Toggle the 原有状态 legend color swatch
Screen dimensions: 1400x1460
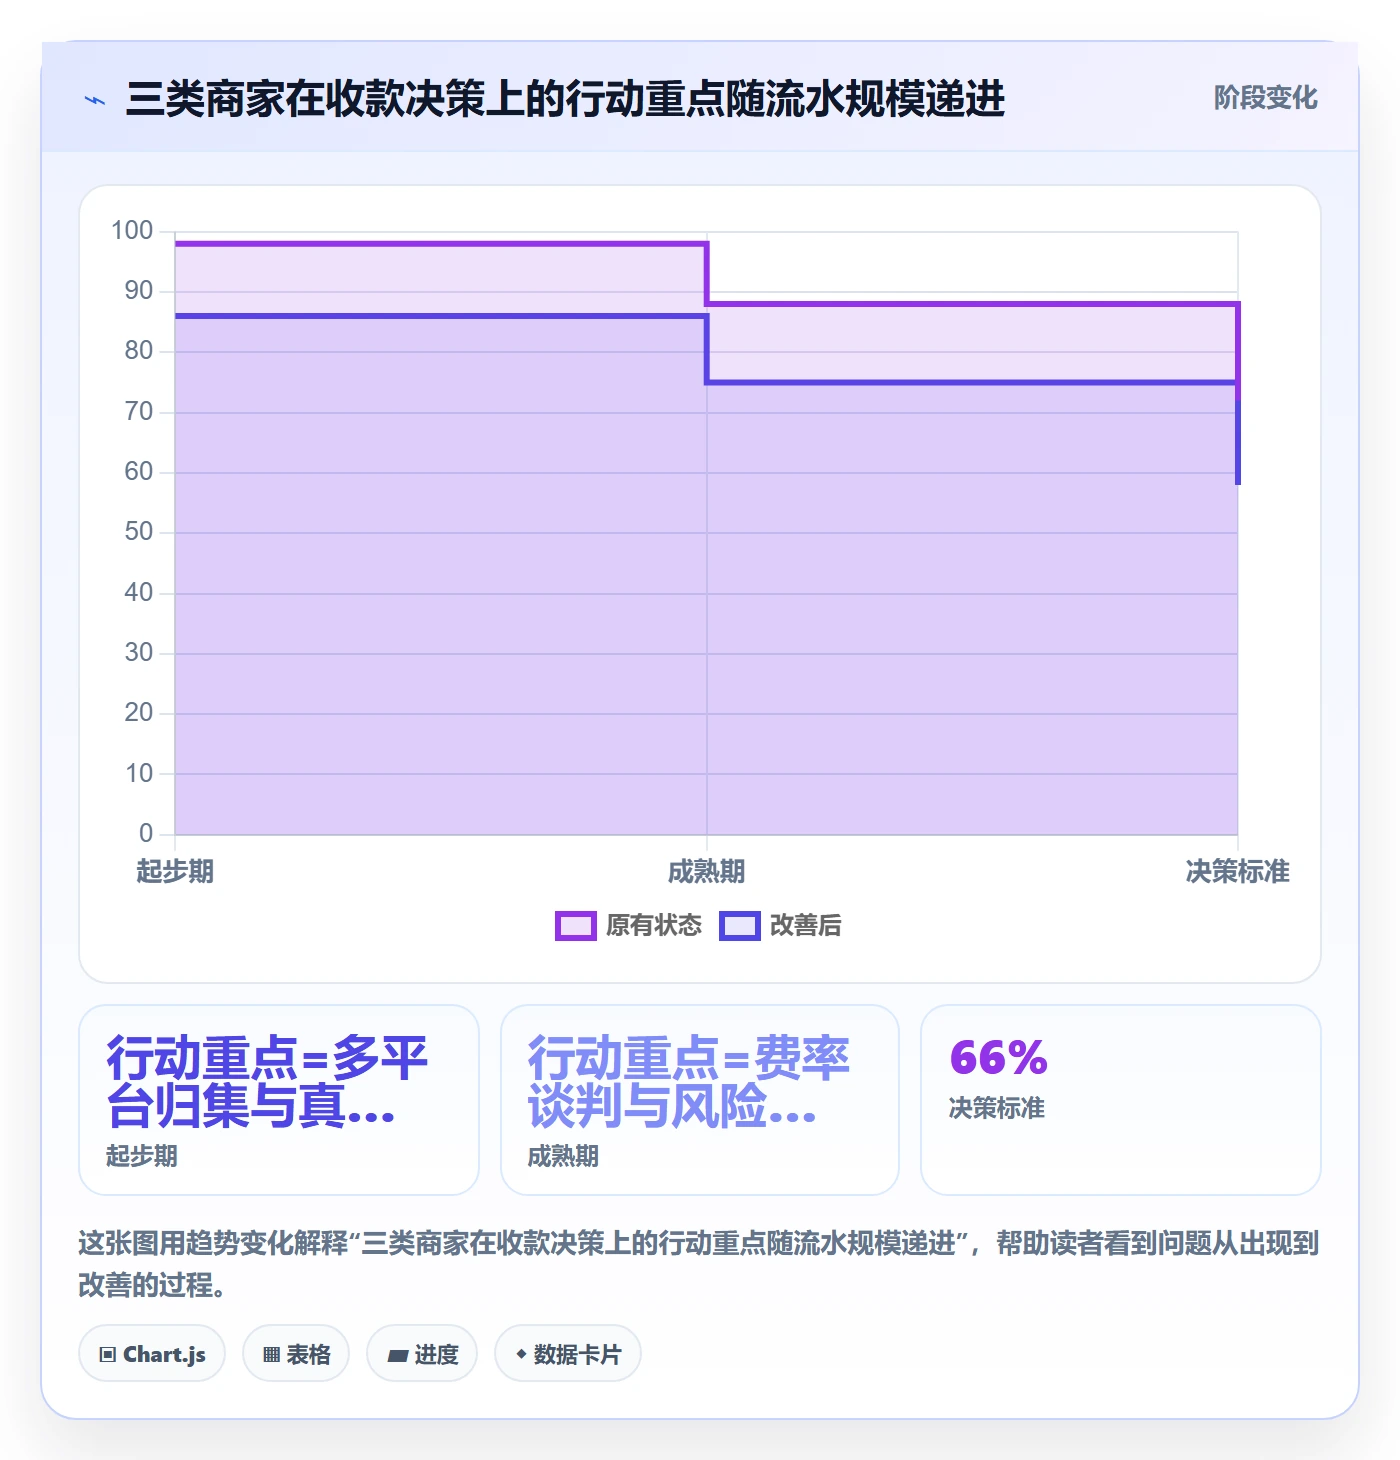[576, 926]
